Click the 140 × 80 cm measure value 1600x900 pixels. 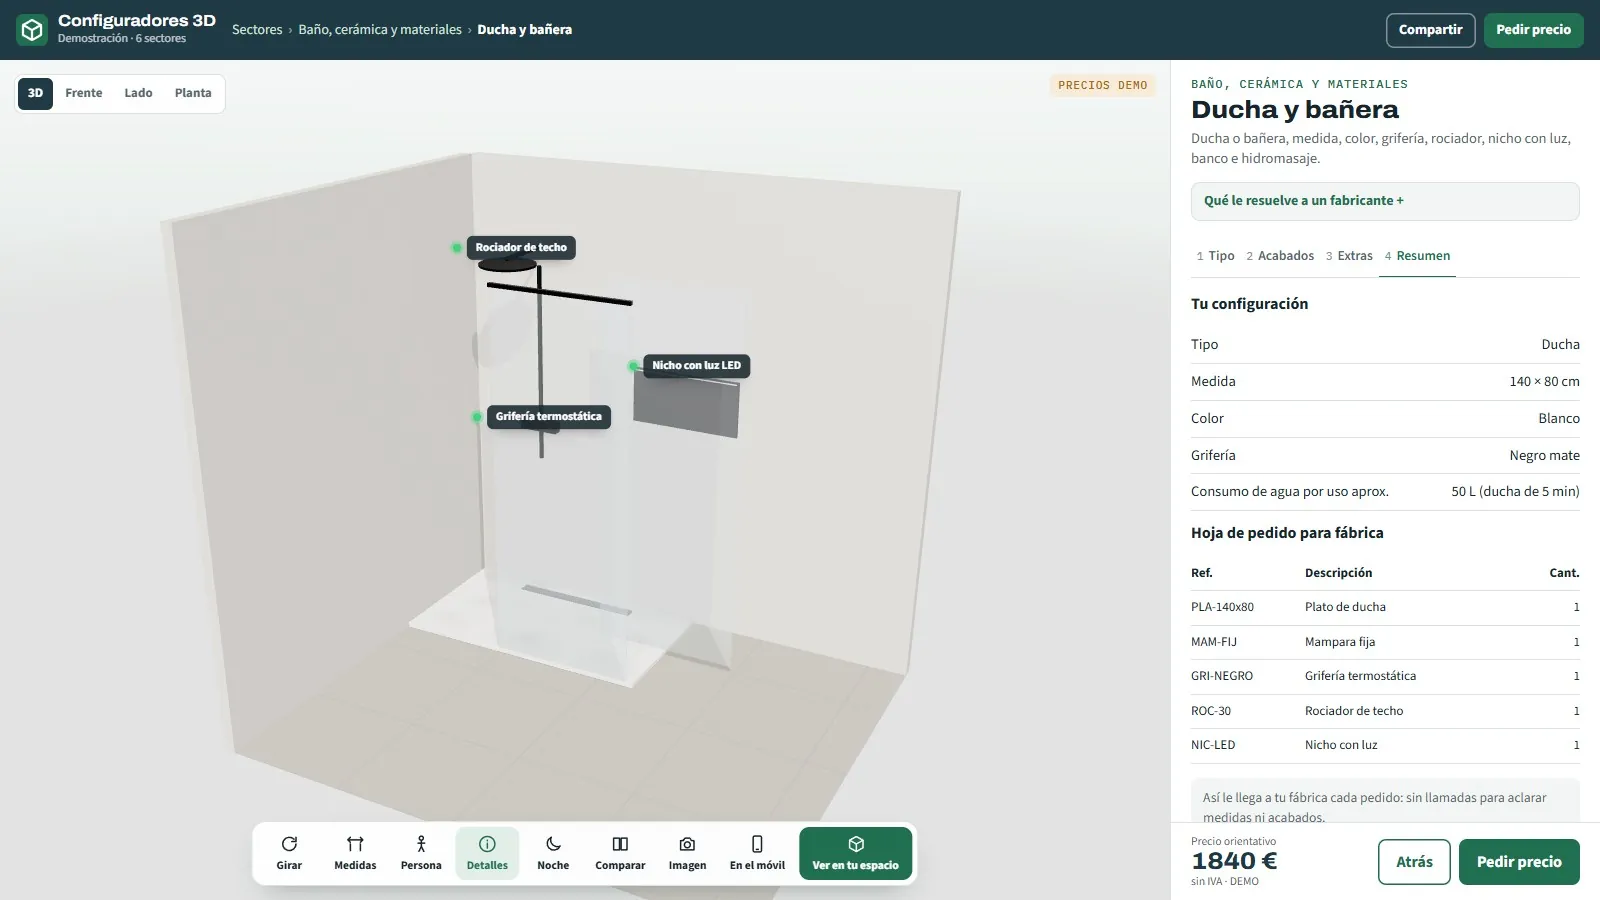tap(1544, 382)
